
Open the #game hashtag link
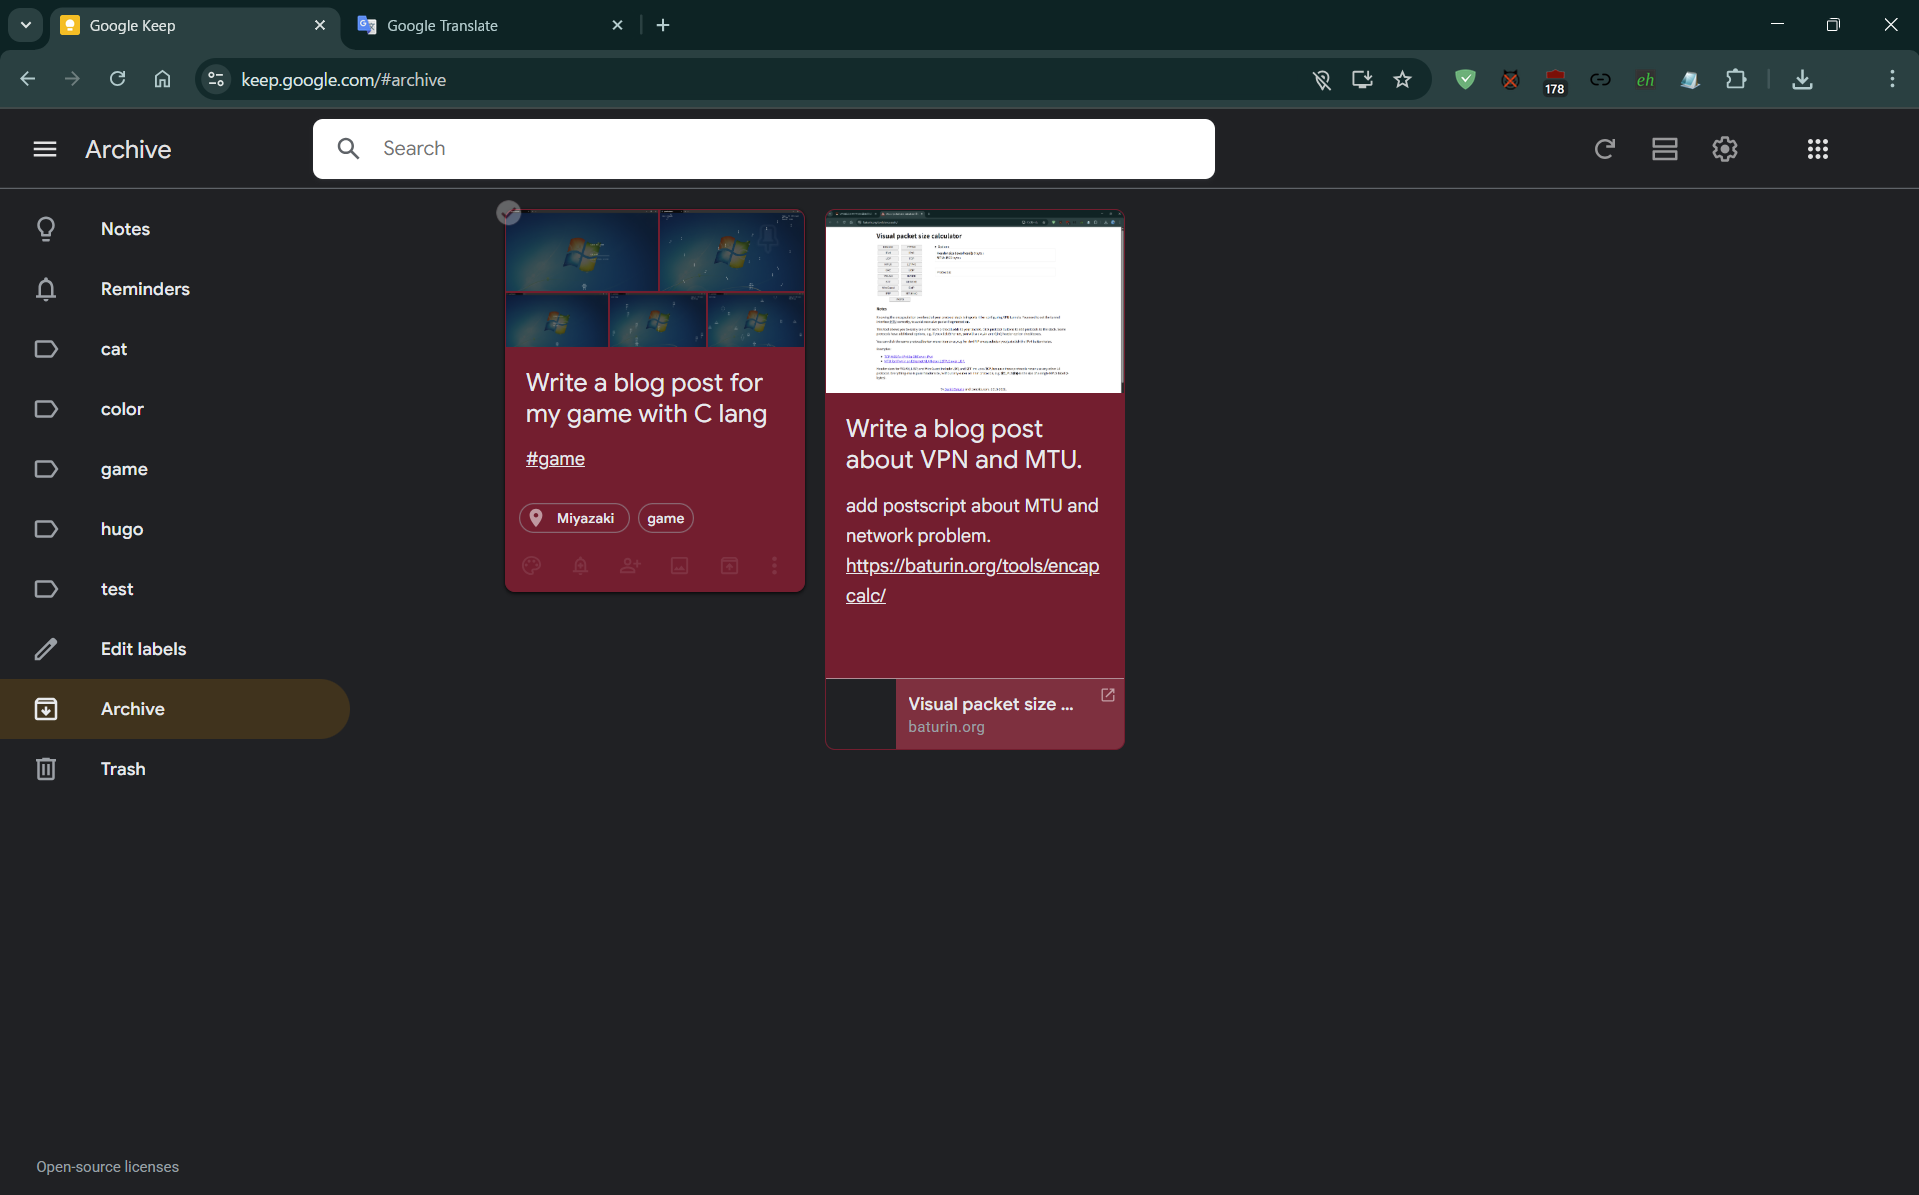coord(555,459)
